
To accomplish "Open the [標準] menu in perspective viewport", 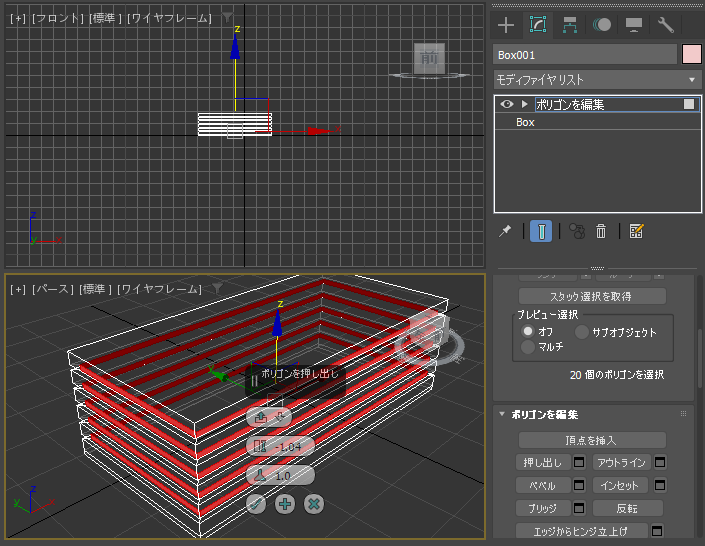I will (x=95, y=289).
